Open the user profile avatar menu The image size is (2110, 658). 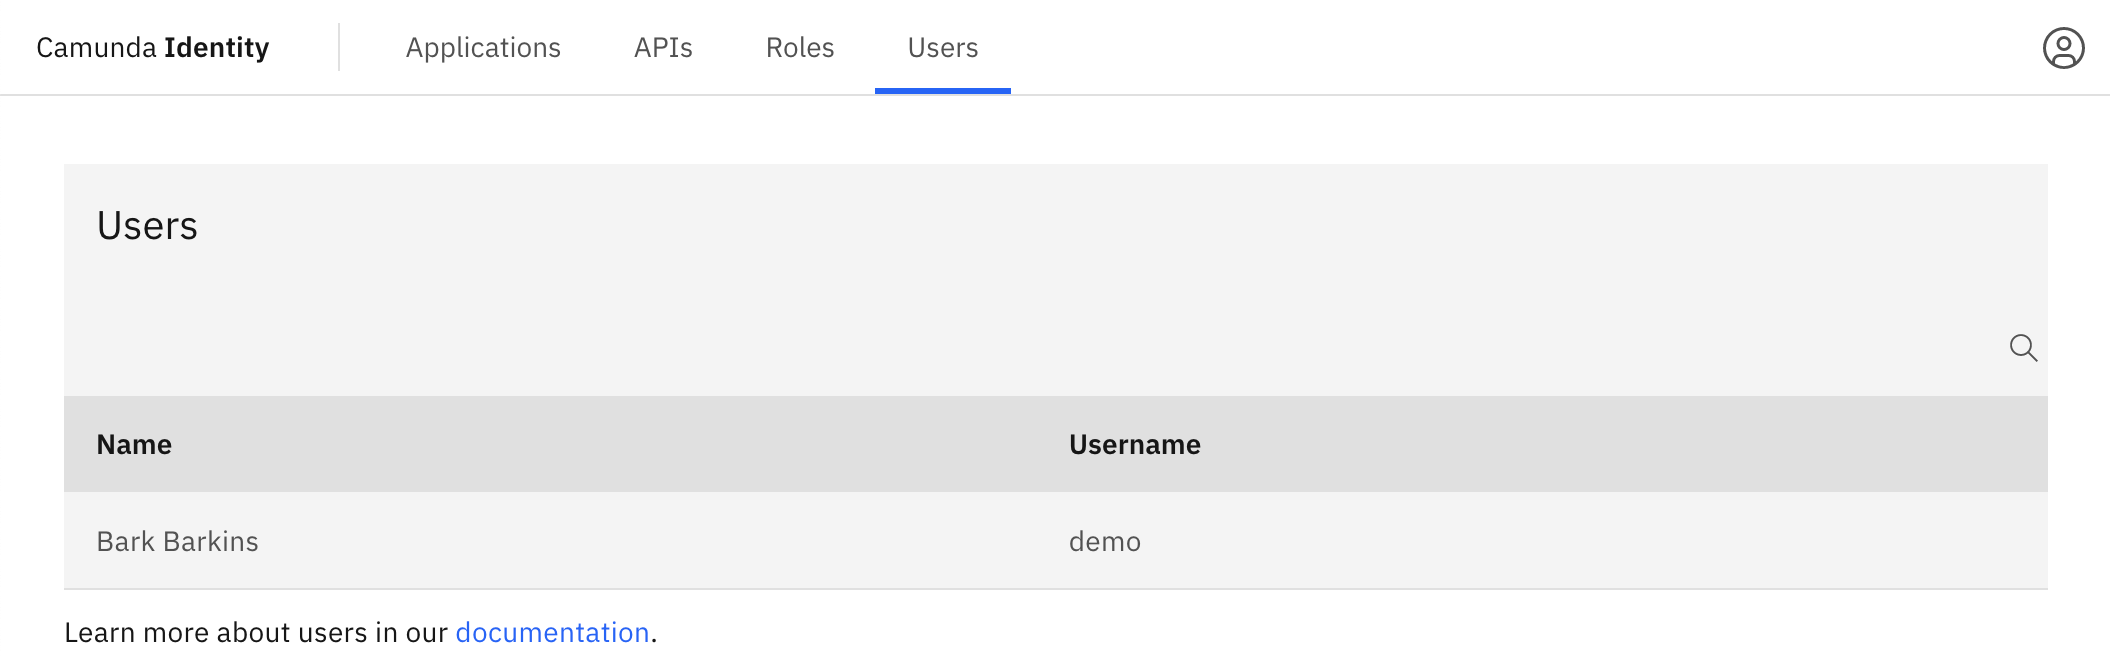[x=2063, y=48]
